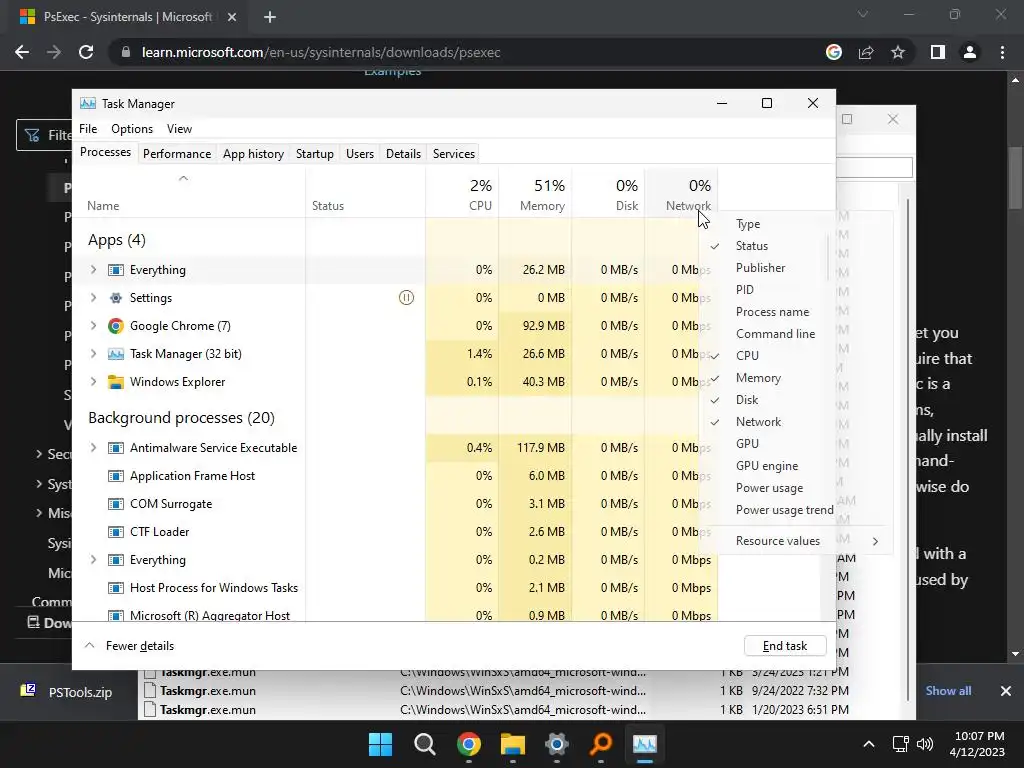Expand the Everything app row under Apps
This screenshot has height=768, width=1024.
(x=93, y=270)
